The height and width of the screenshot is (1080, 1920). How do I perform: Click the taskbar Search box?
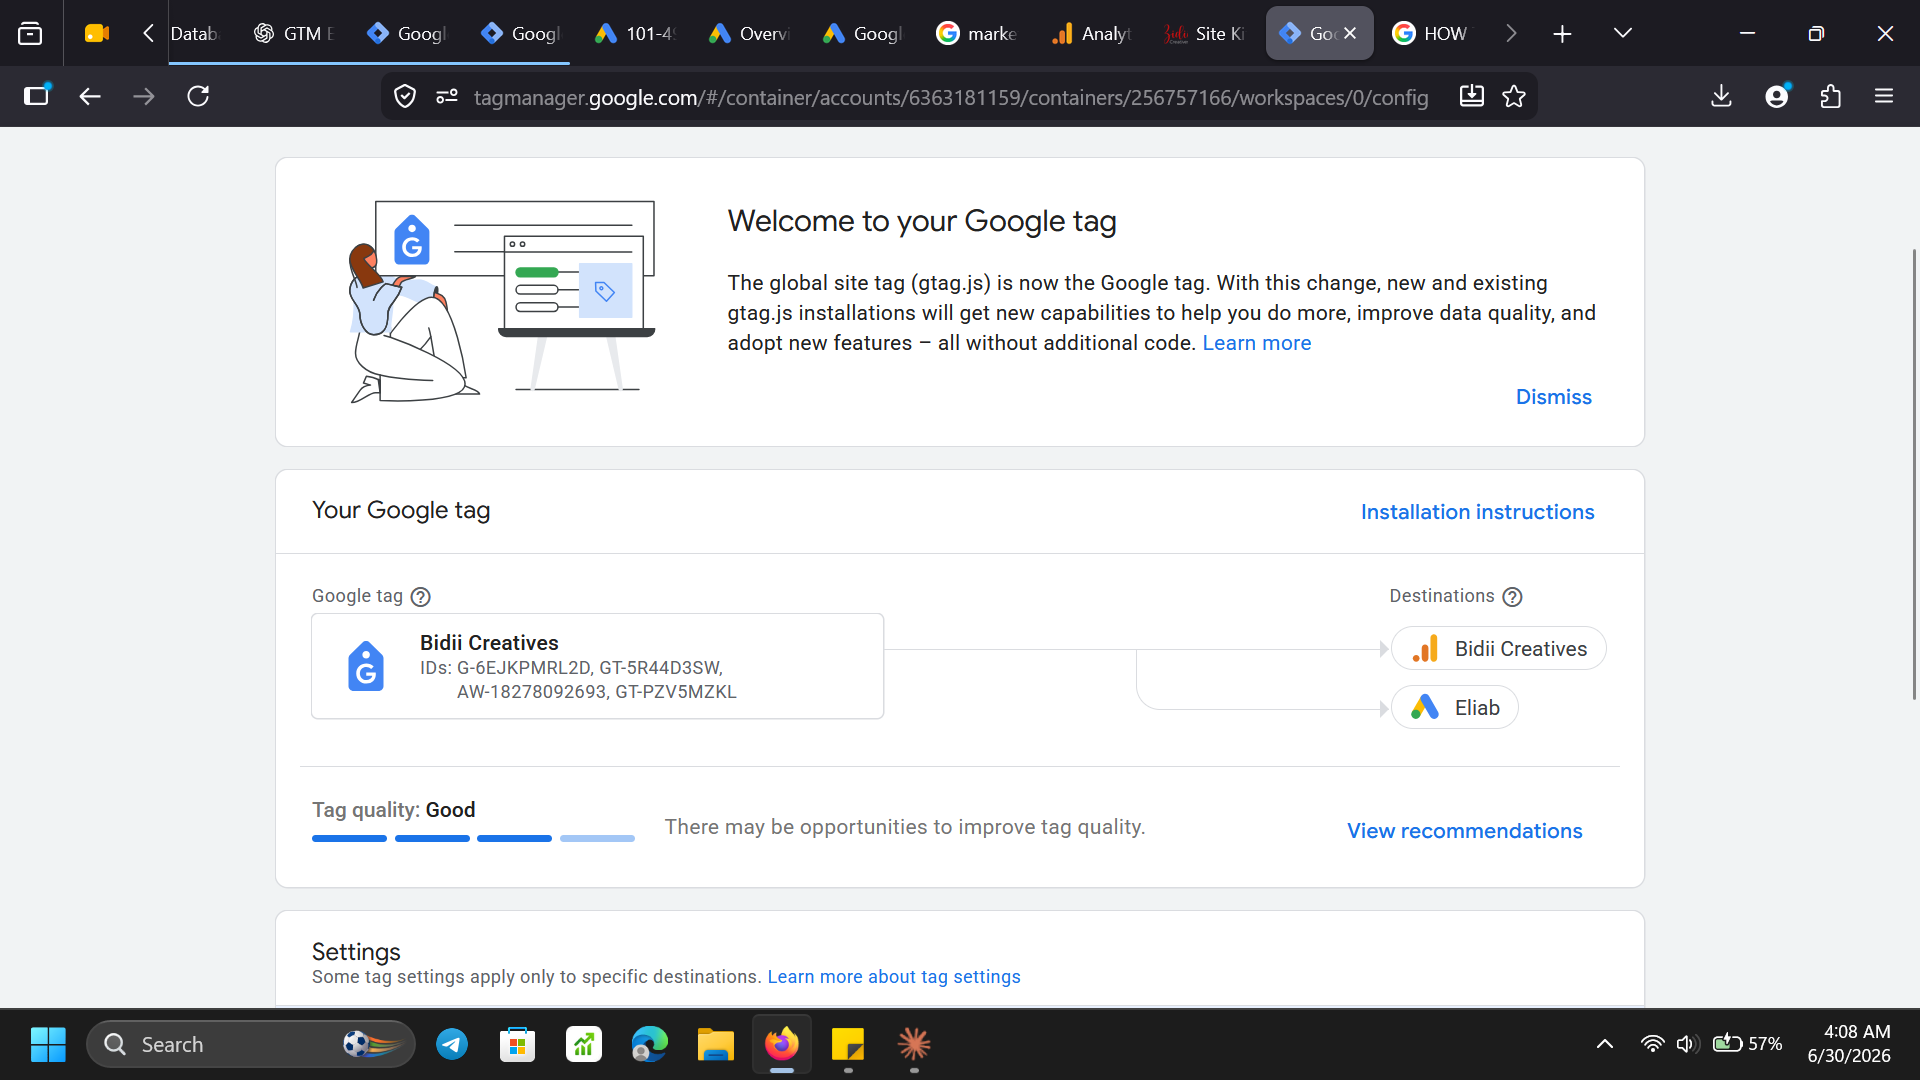click(251, 1044)
